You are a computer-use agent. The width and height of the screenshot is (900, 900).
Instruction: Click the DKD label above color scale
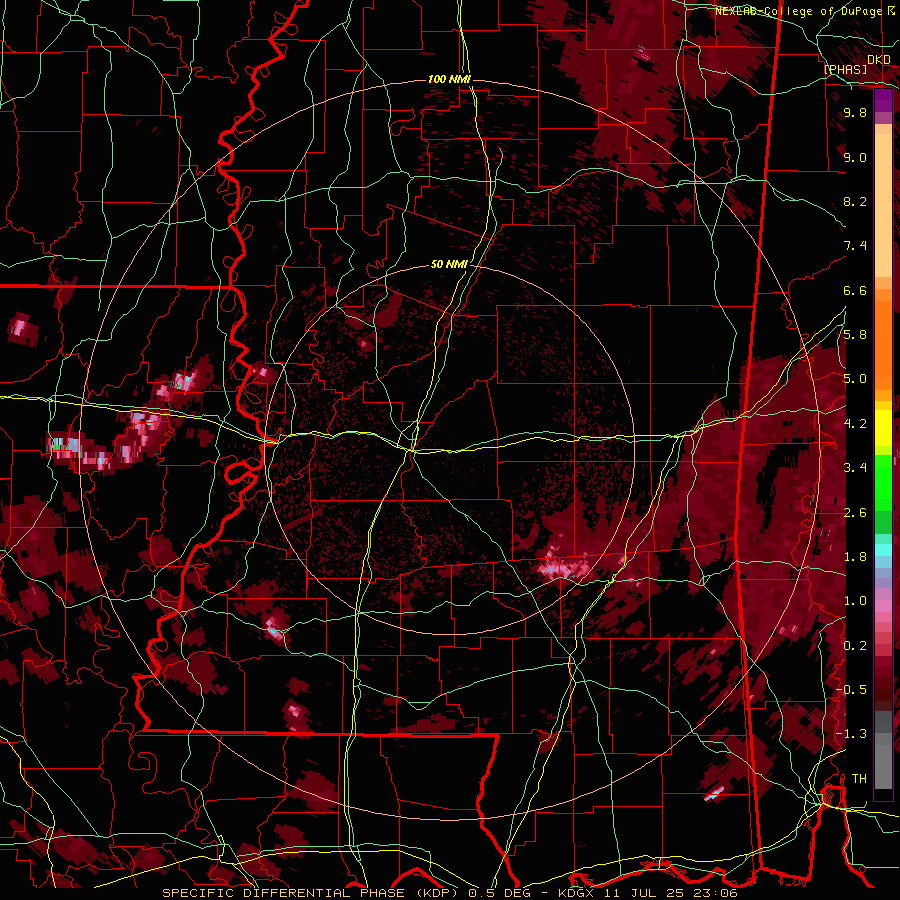878,60
